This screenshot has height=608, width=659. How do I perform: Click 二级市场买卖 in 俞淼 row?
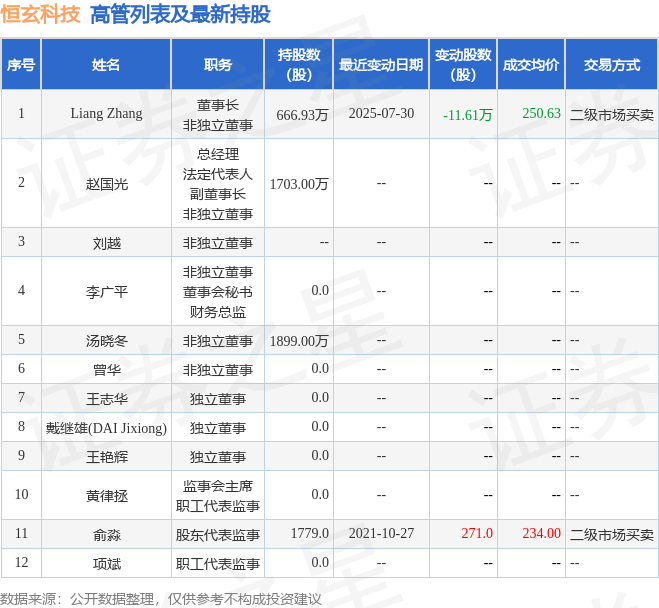[612, 535]
